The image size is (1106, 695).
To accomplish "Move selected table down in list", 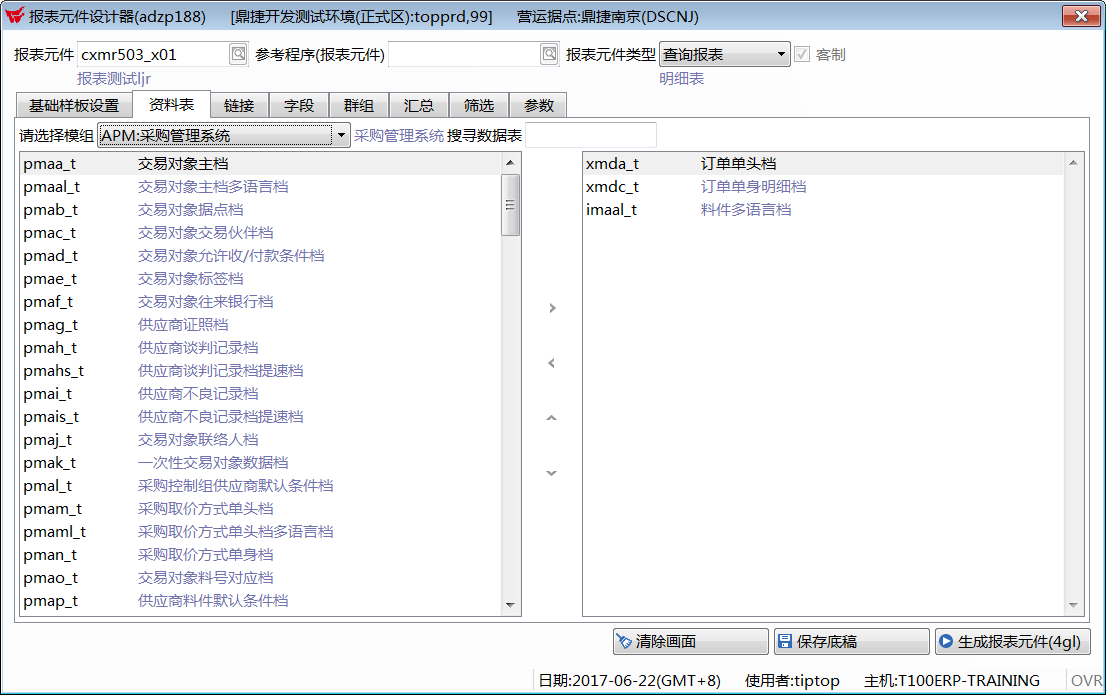I will coord(552,473).
